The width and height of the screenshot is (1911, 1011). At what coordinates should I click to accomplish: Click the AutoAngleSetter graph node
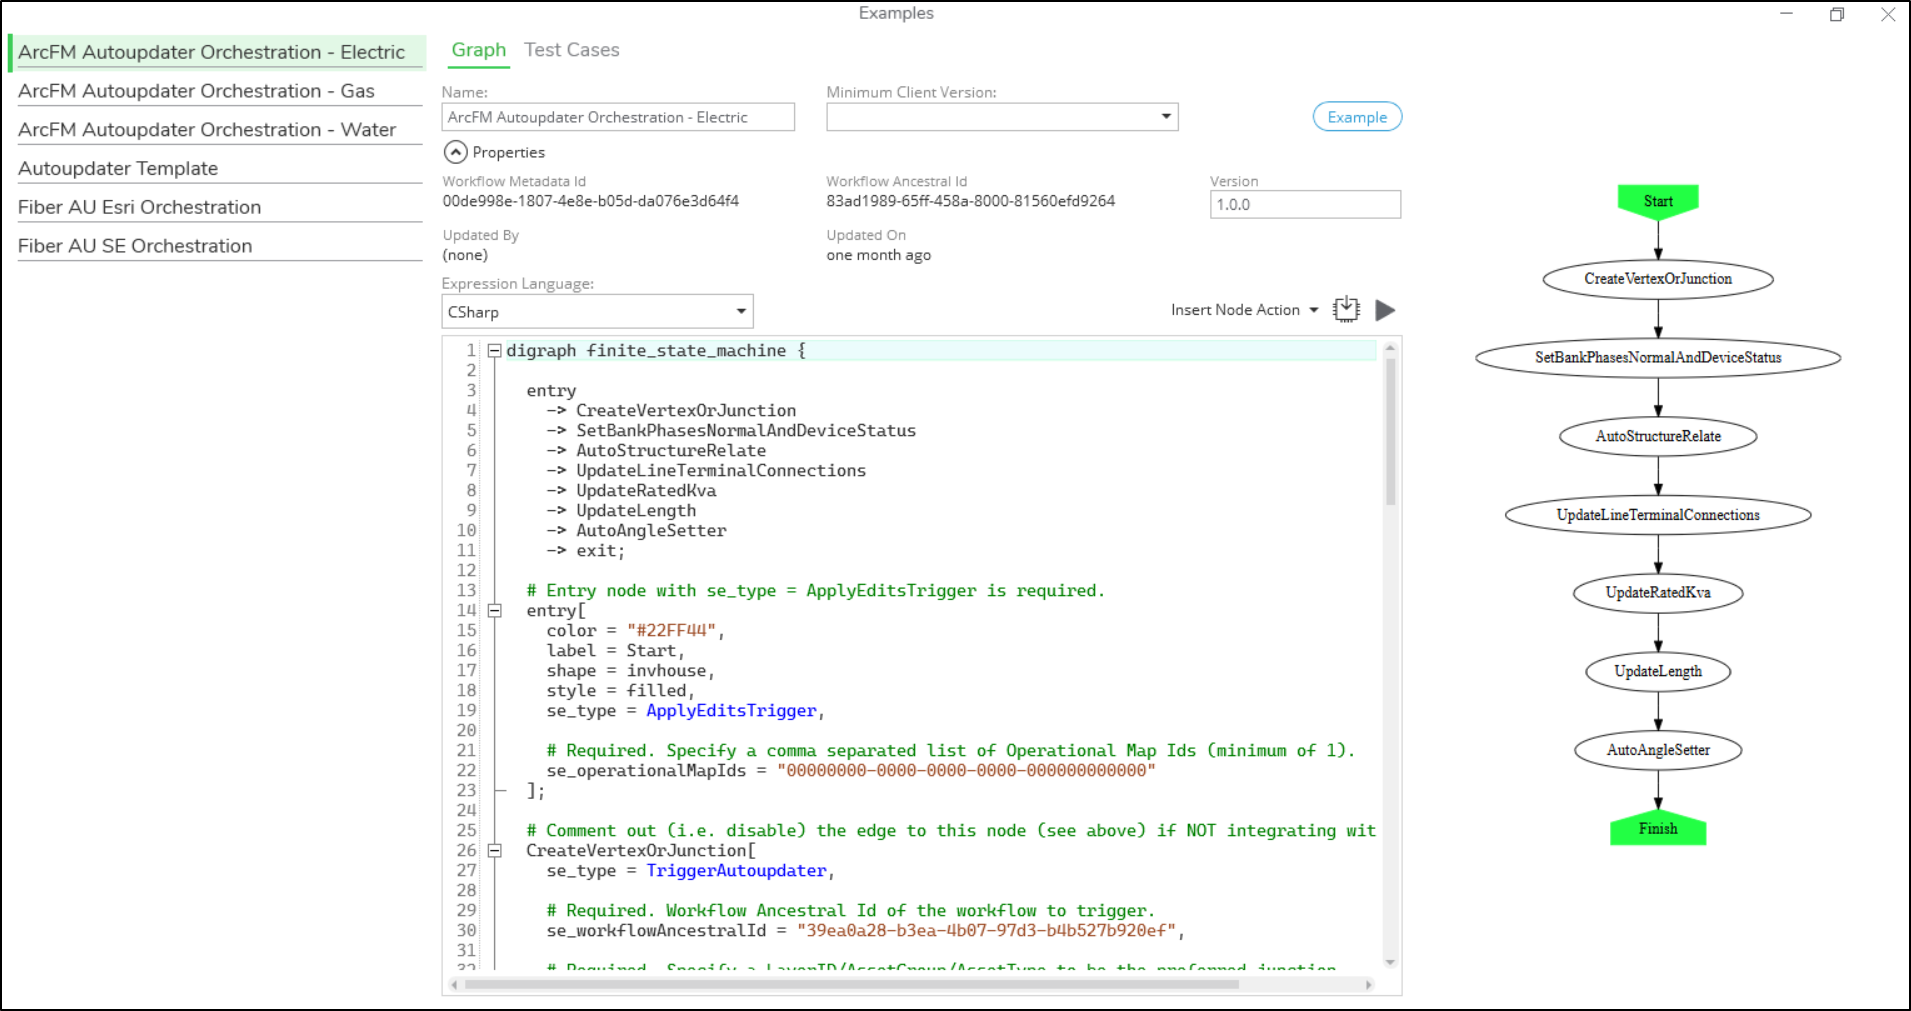point(1658,750)
